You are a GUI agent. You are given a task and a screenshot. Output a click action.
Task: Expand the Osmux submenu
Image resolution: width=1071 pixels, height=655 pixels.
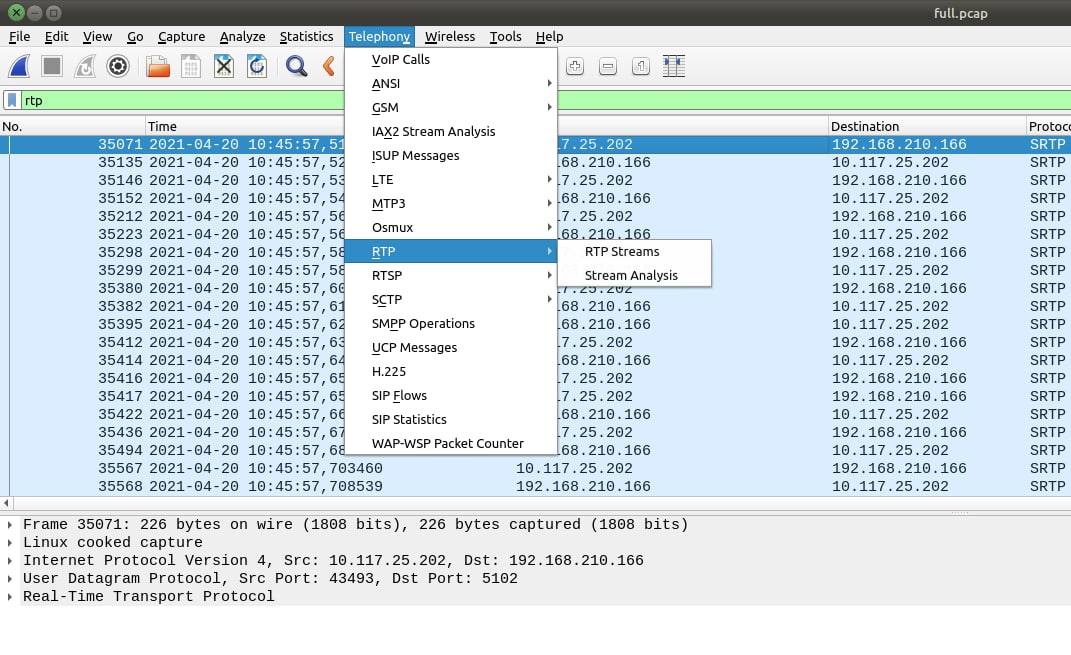[451, 227]
